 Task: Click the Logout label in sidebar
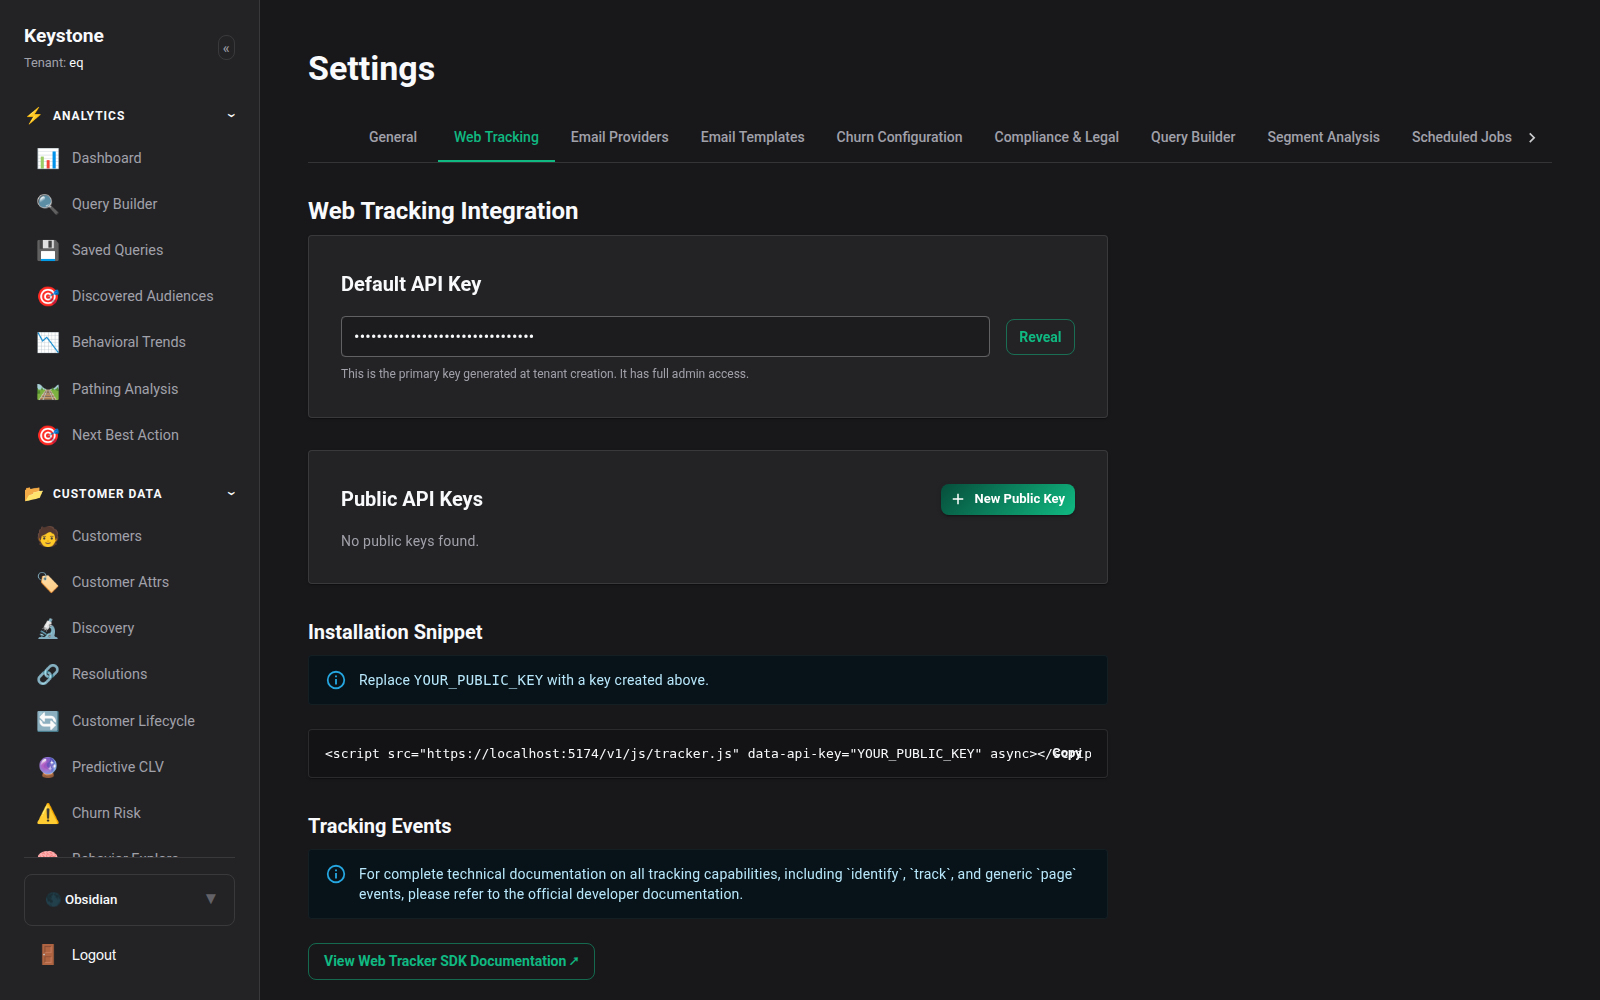(x=94, y=955)
